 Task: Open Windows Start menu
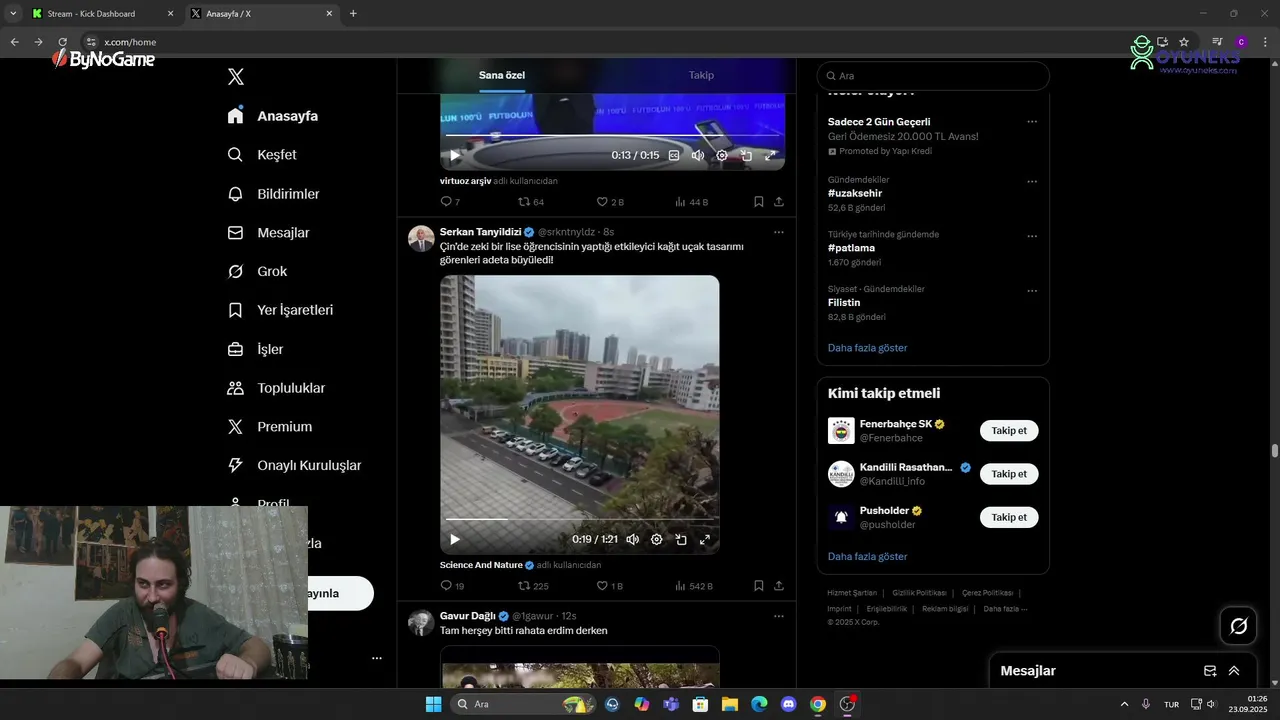(x=433, y=704)
